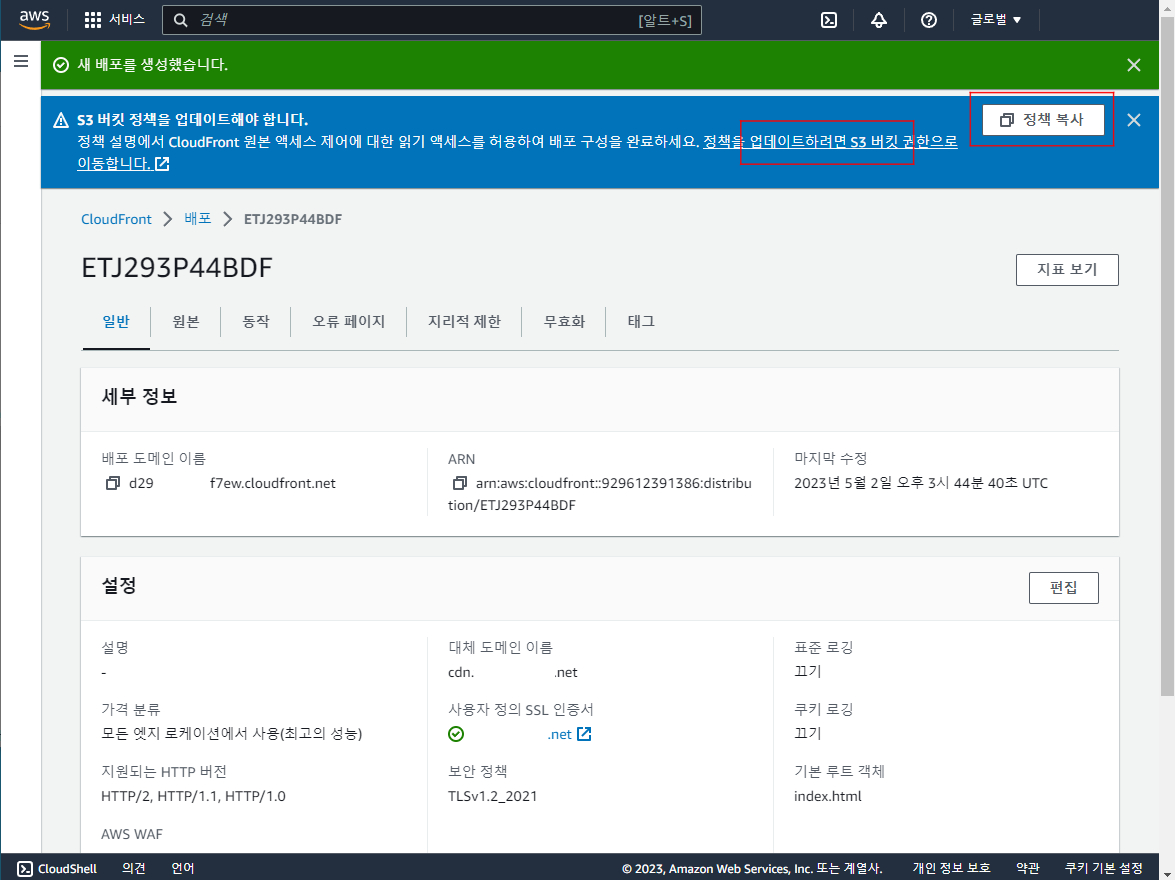1175x880 pixels.
Task: Select HTTP/2, HTTP/1.1, HTTP/1.0 text
Action: click(193, 796)
